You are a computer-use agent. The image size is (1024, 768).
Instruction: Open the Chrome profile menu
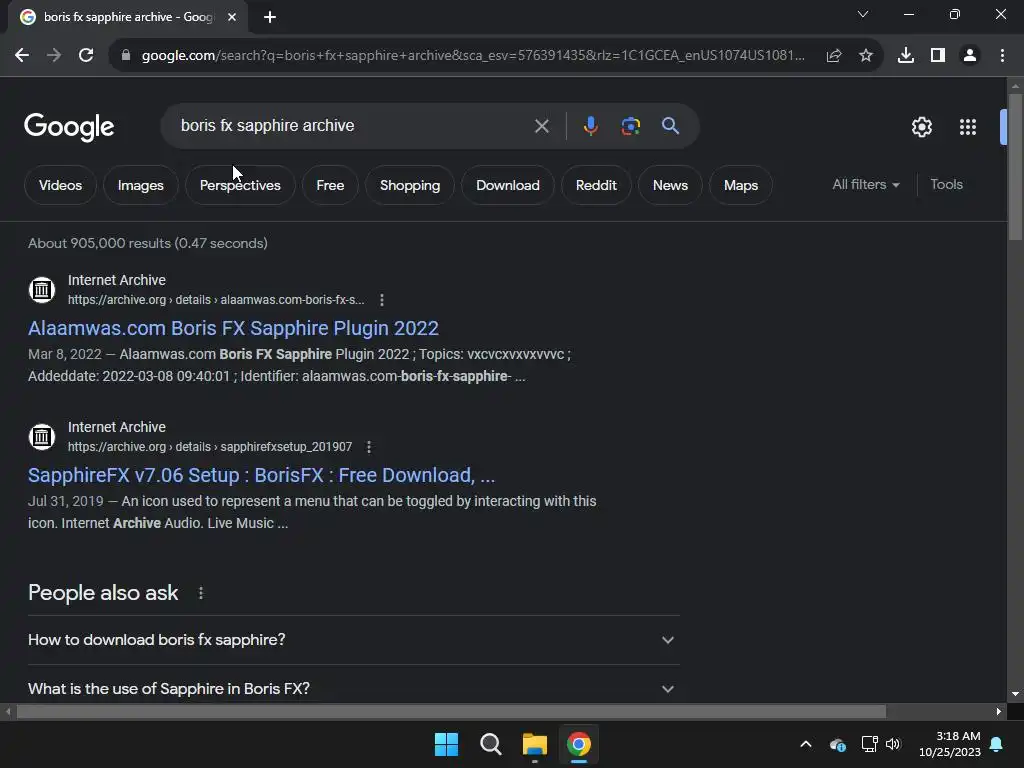coord(970,56)
